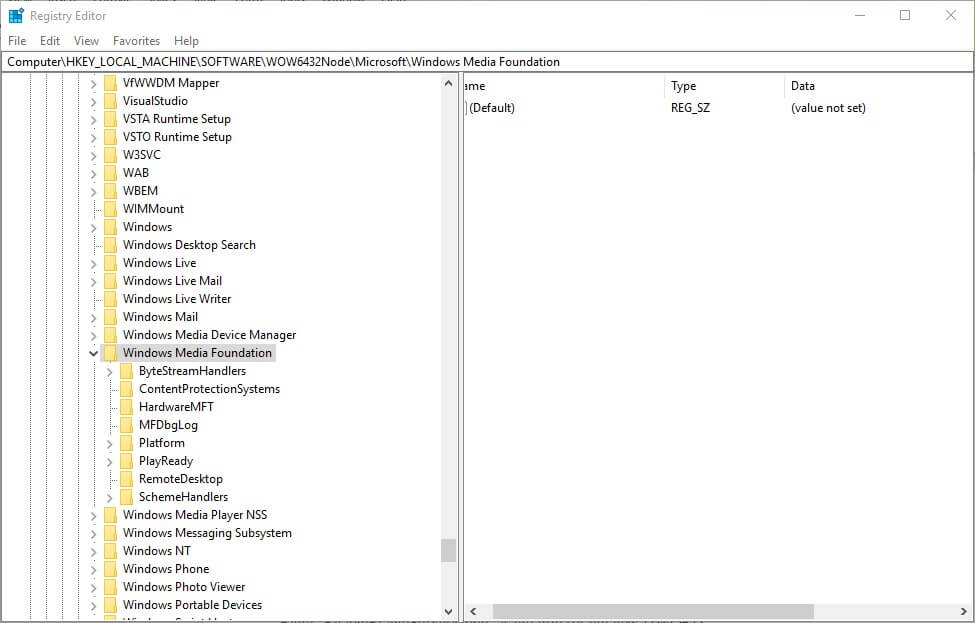Screen dimensions: 975x623
Task: Click the HardwareMFT folder icon
Action: pyautogui.click(x=126, y=407)
